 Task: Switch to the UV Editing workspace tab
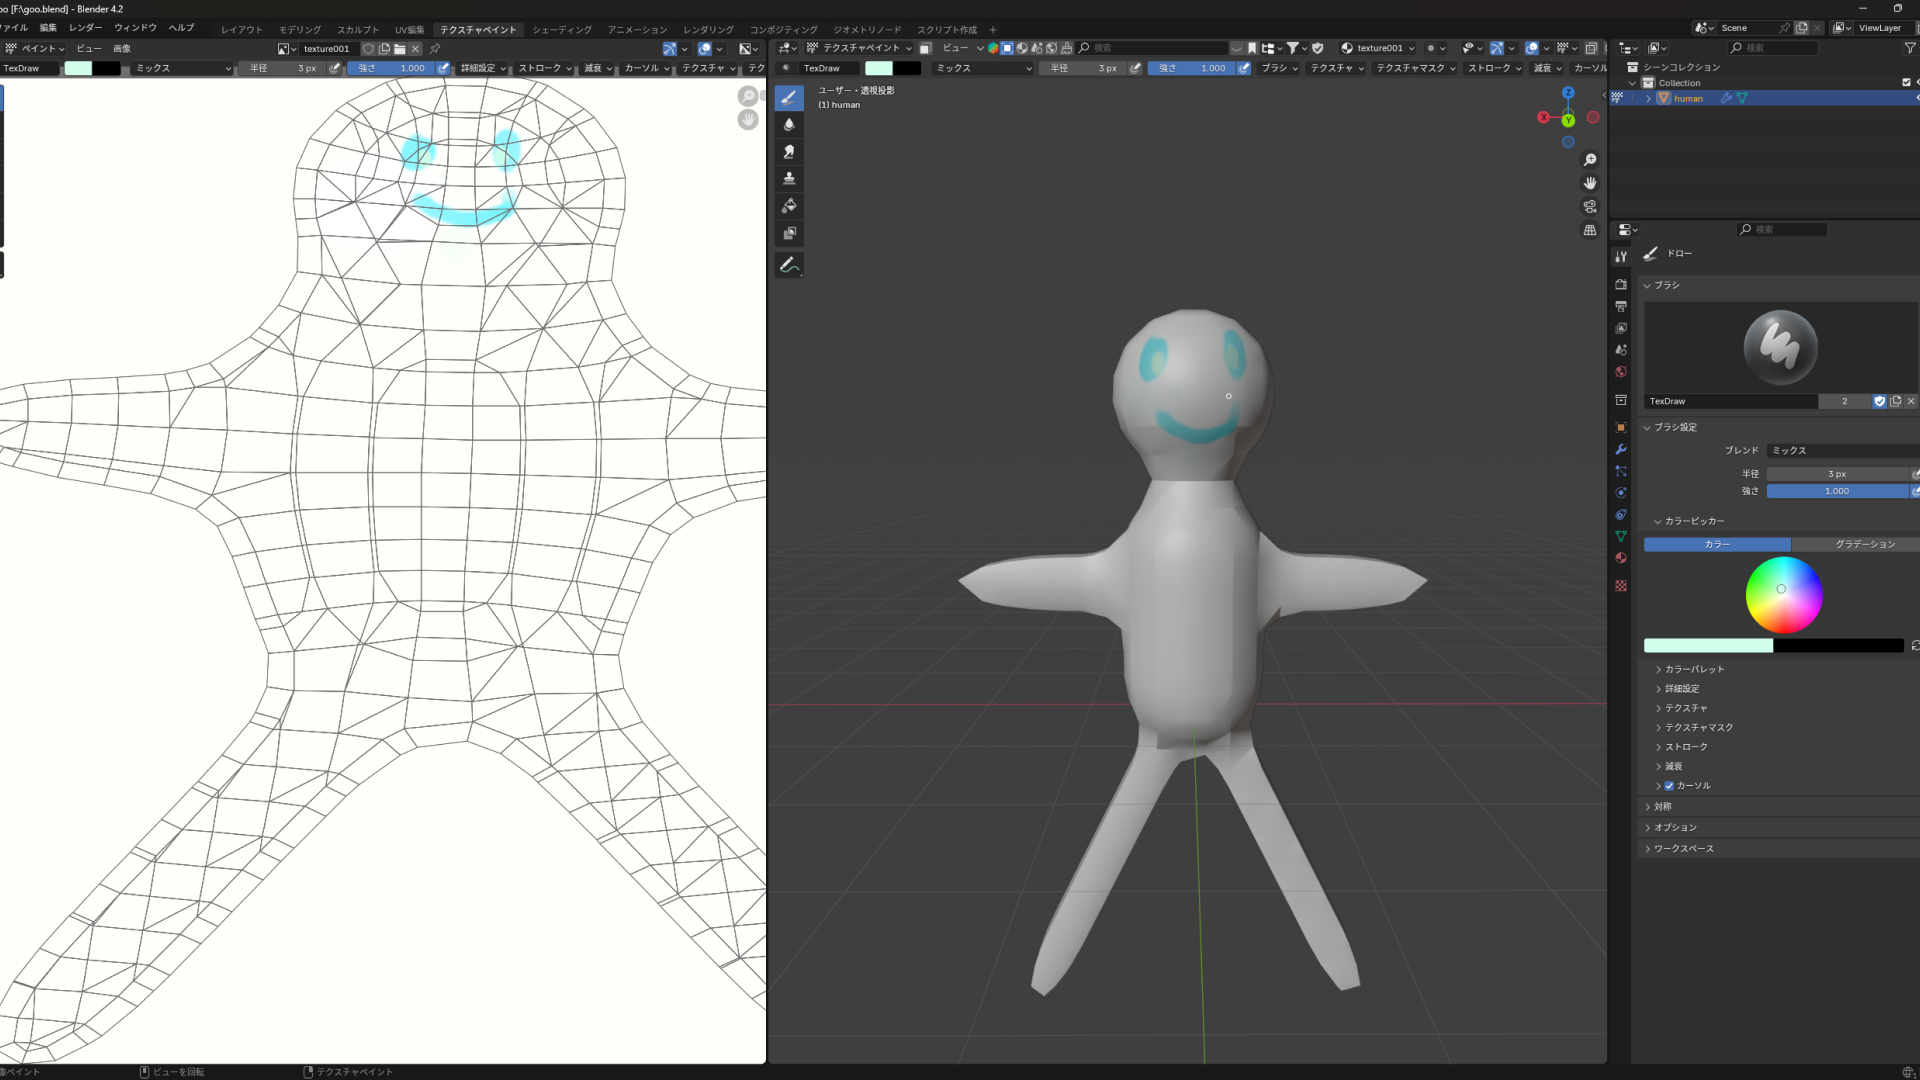point(409,29)
